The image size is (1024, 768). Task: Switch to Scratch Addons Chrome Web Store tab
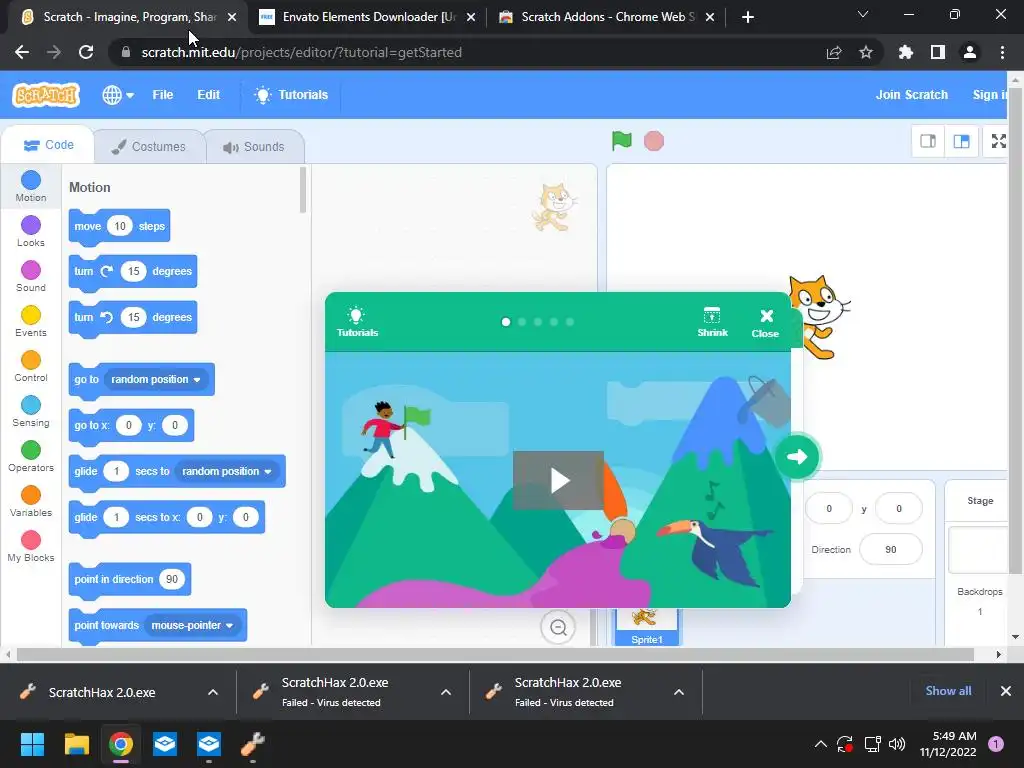point(606,17)
